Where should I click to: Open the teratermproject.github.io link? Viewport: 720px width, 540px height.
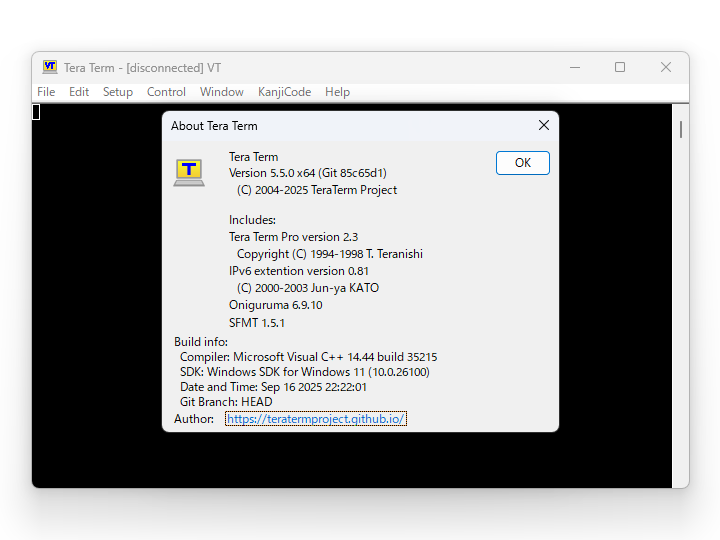point(316,419)
